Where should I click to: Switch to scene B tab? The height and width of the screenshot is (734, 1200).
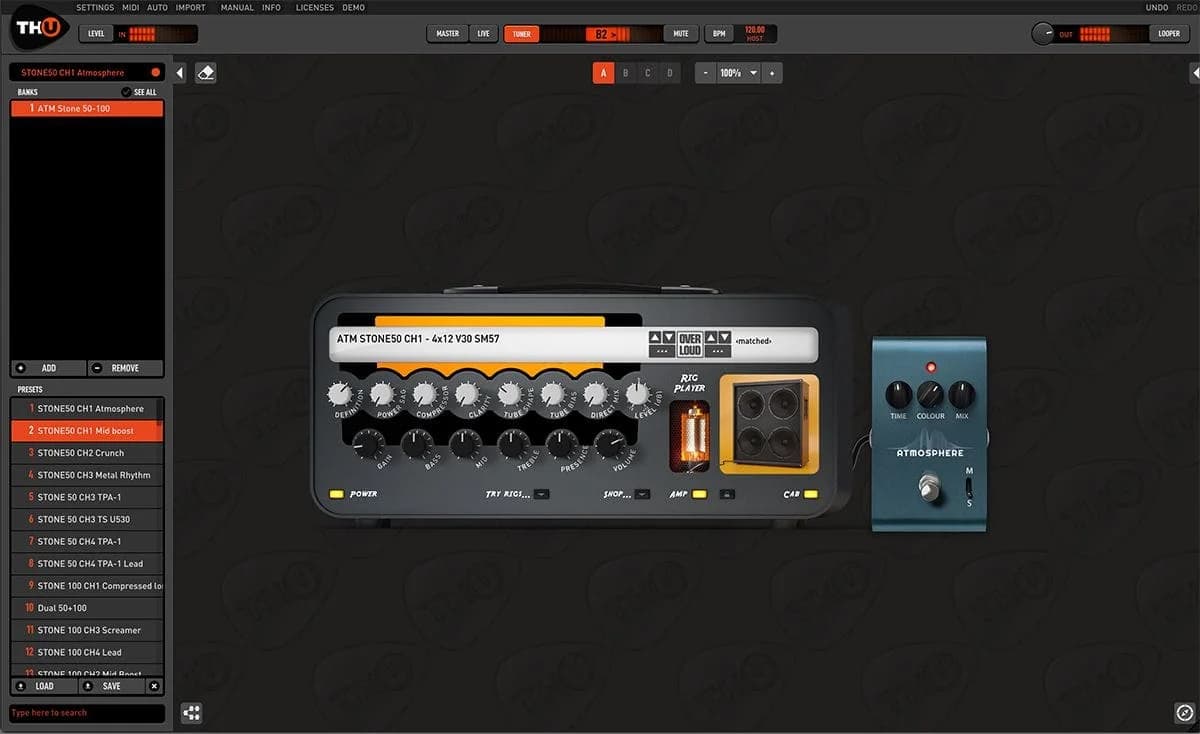(x=625, y=73)
